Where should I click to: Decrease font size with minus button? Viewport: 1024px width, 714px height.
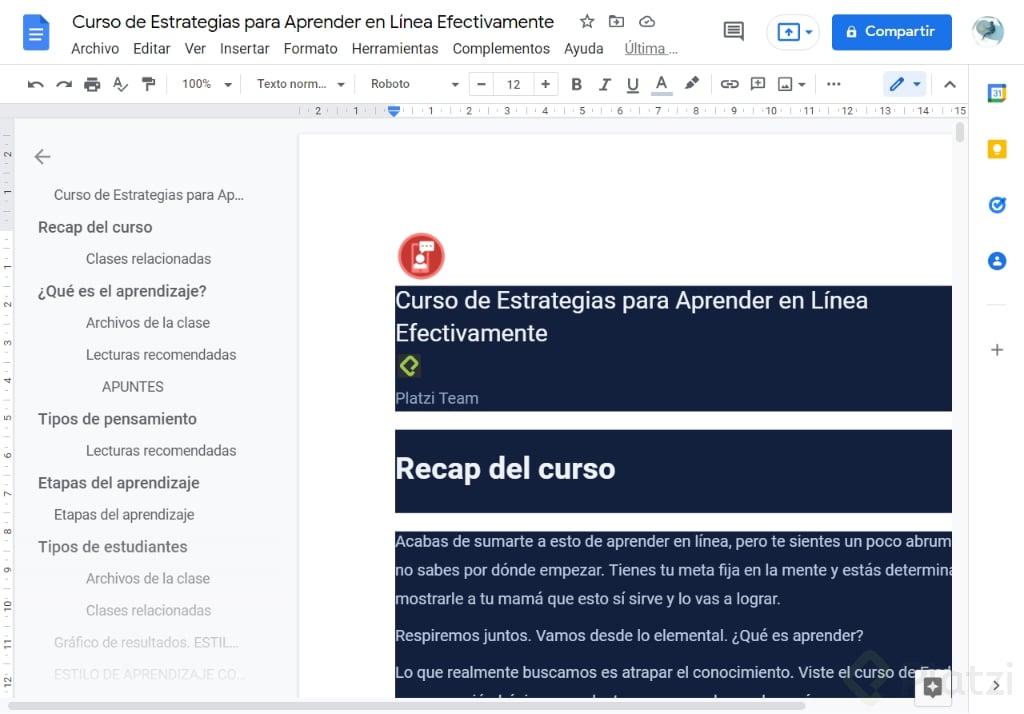coord(481,84)
